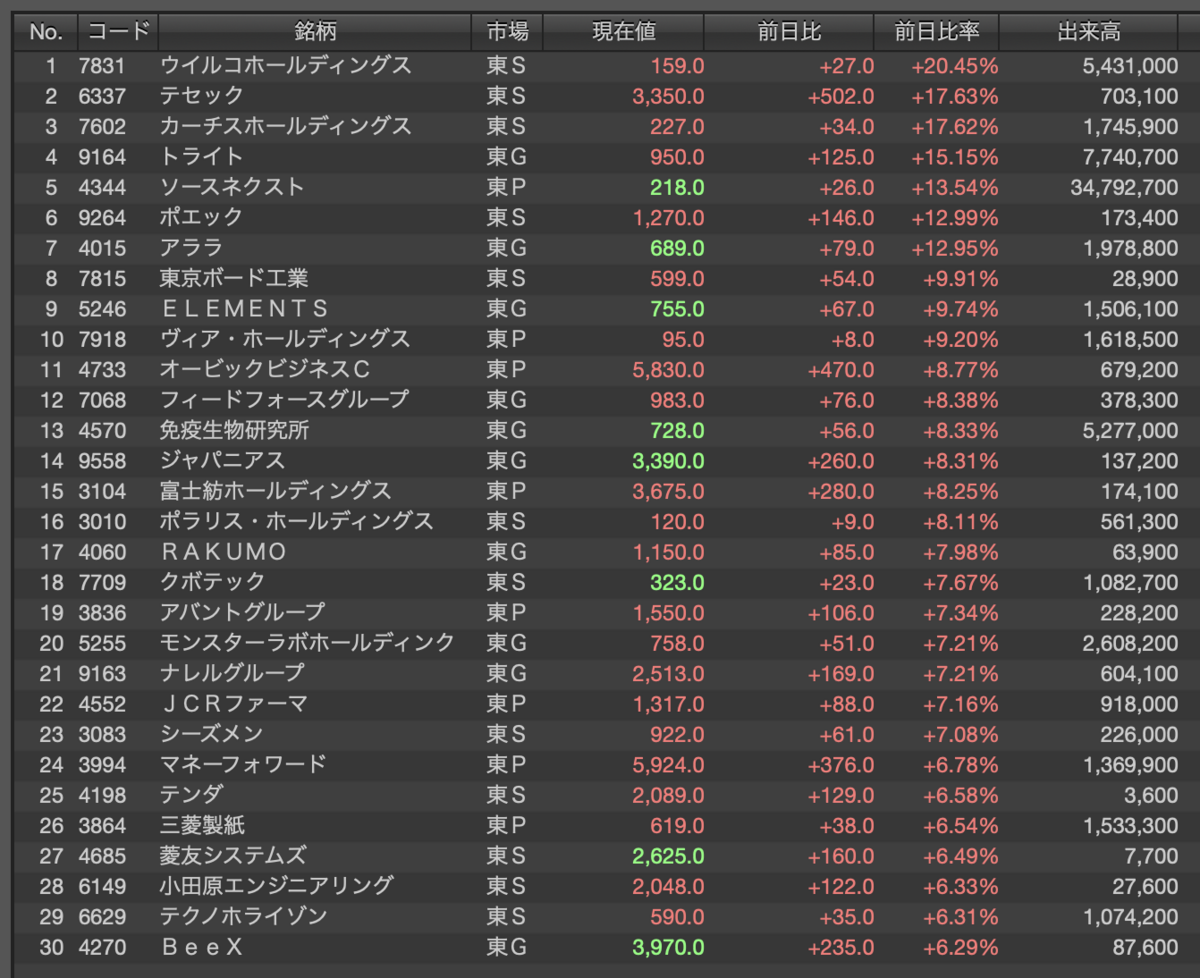This screenshot has width=1200, height=978.
Task: Click アバントグループ stock name
Action: point(243,612)
